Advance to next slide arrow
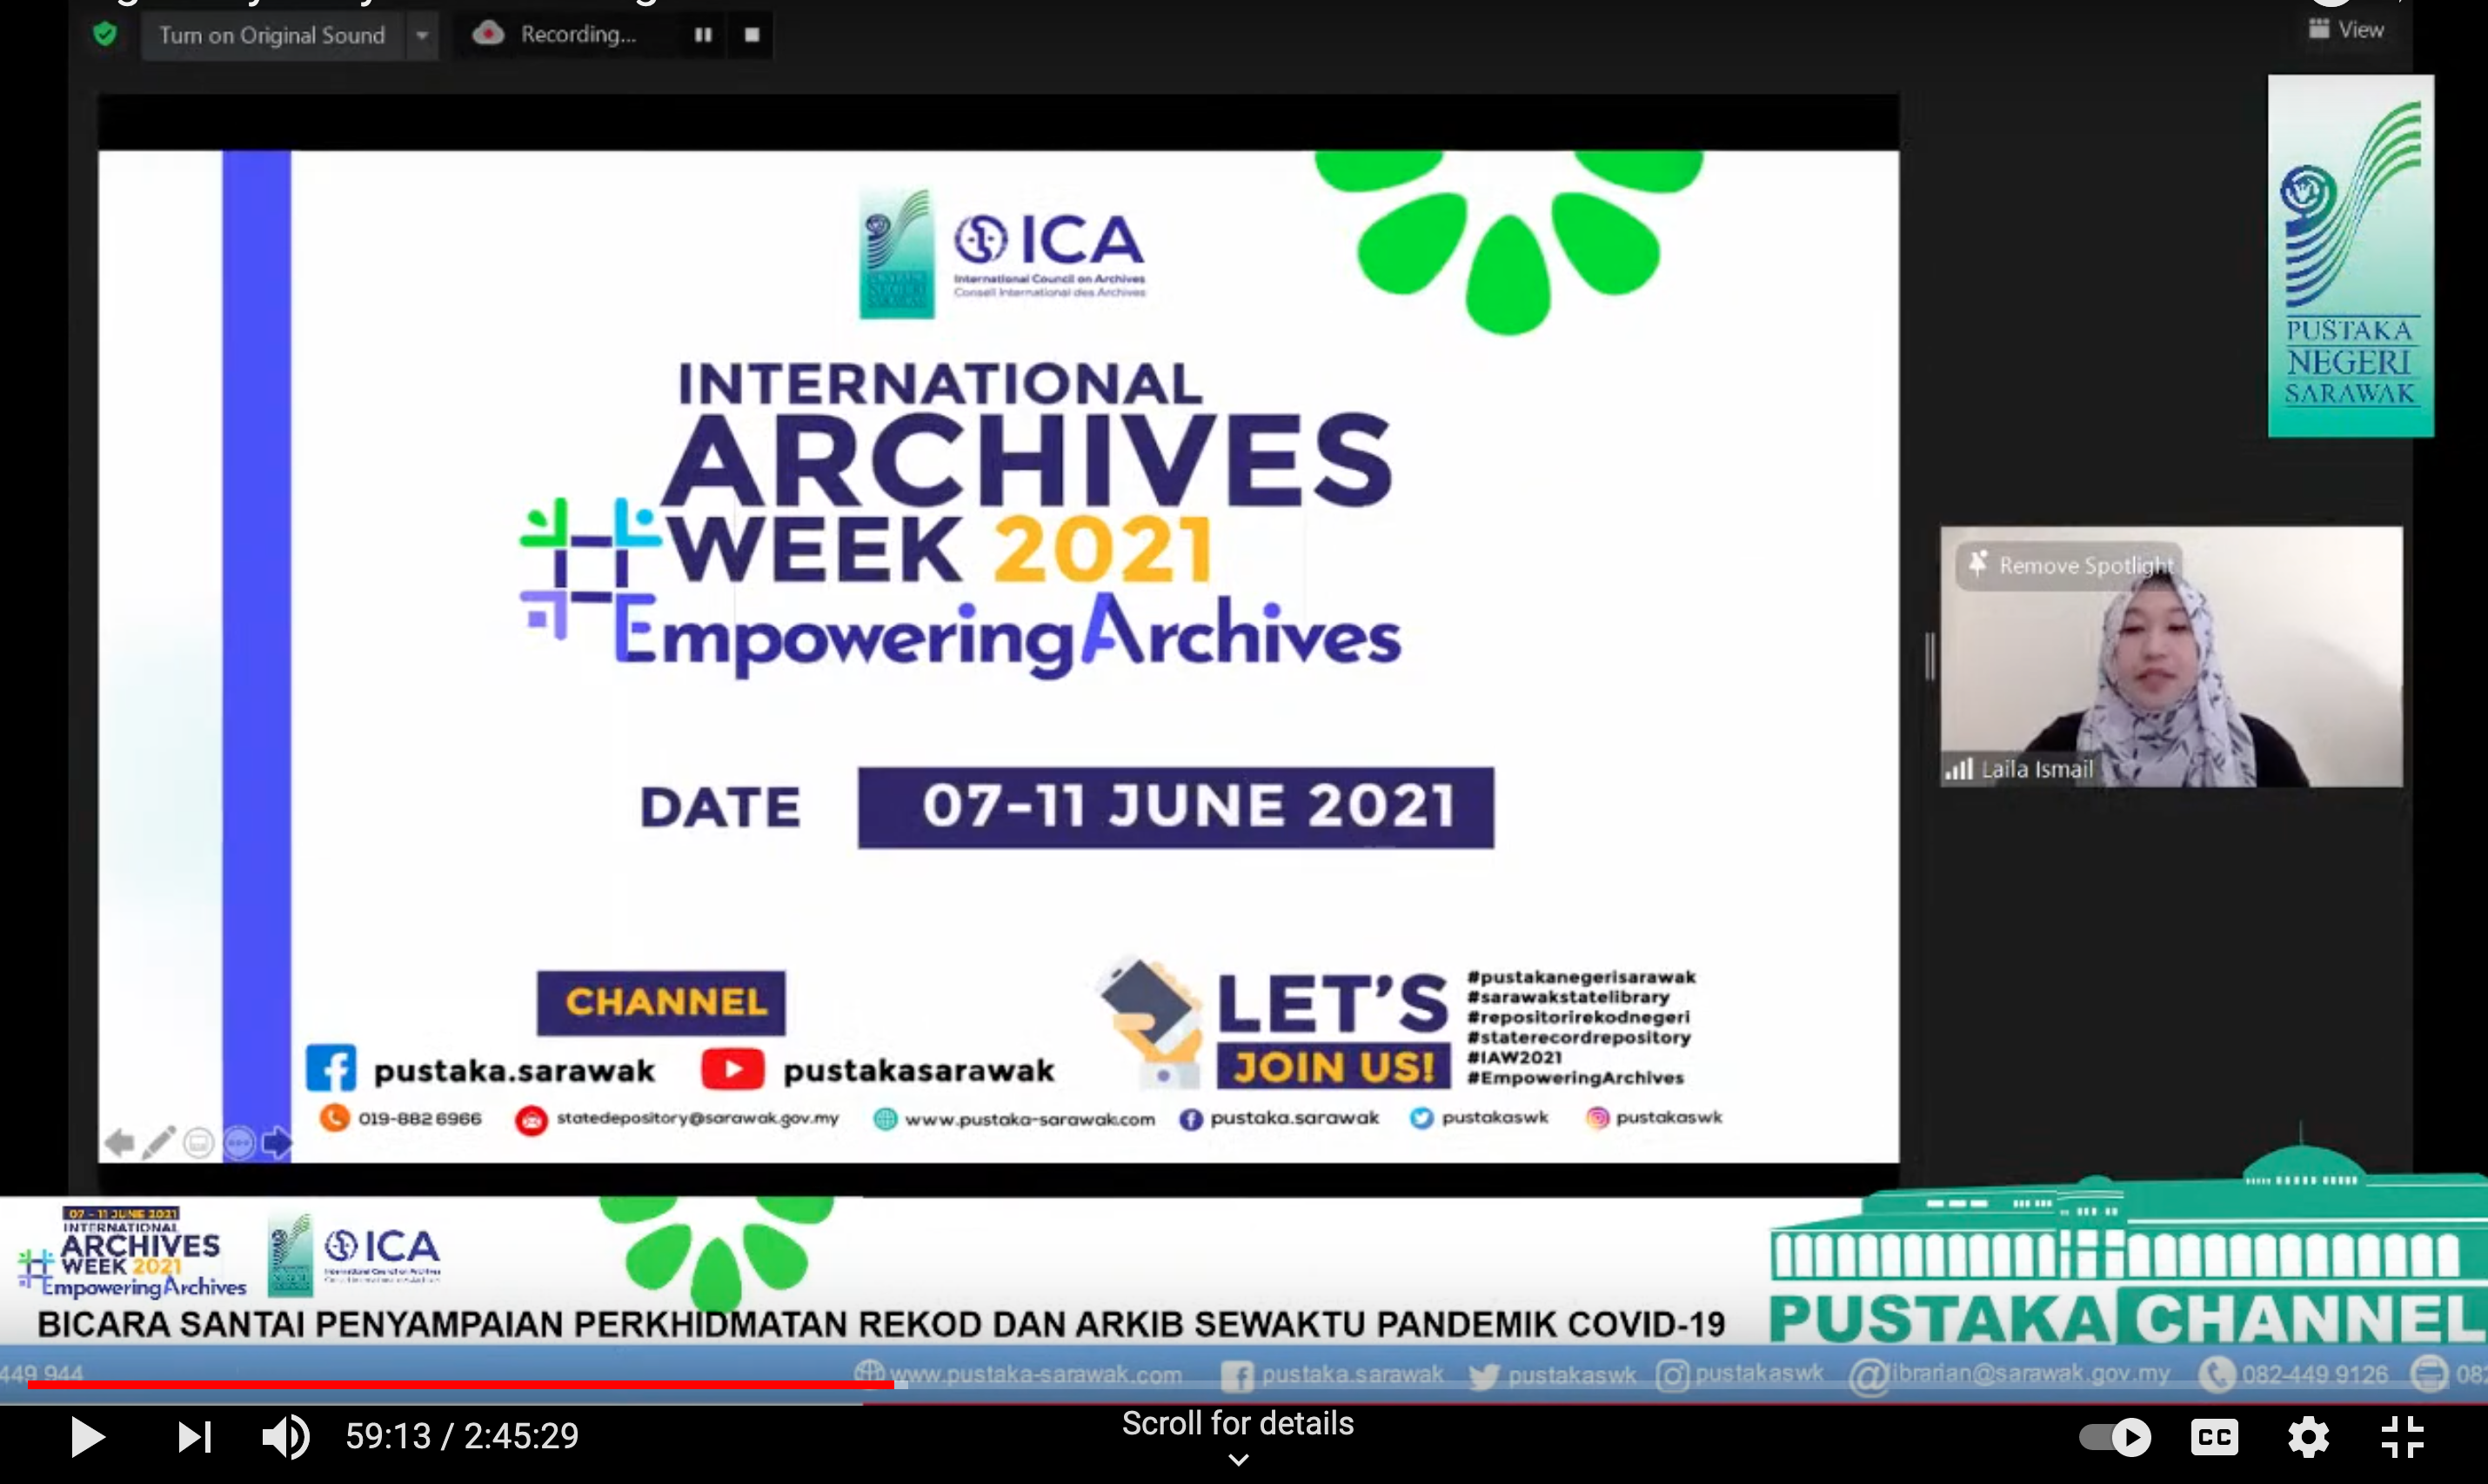2488x1484 pixels. click(276, 1142)
